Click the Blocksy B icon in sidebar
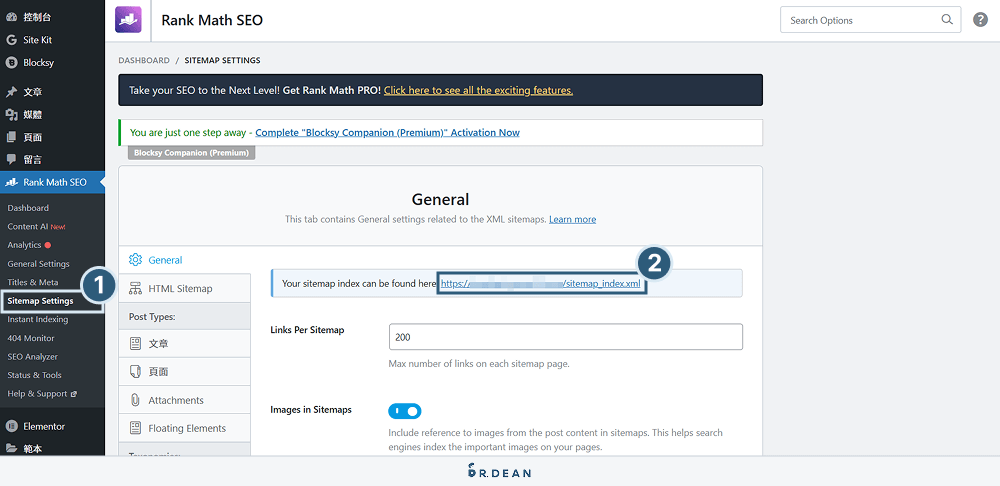Image resolution: width=1000 pixels, height=486 pixels. pyautogui.click(x=11, y=63)
